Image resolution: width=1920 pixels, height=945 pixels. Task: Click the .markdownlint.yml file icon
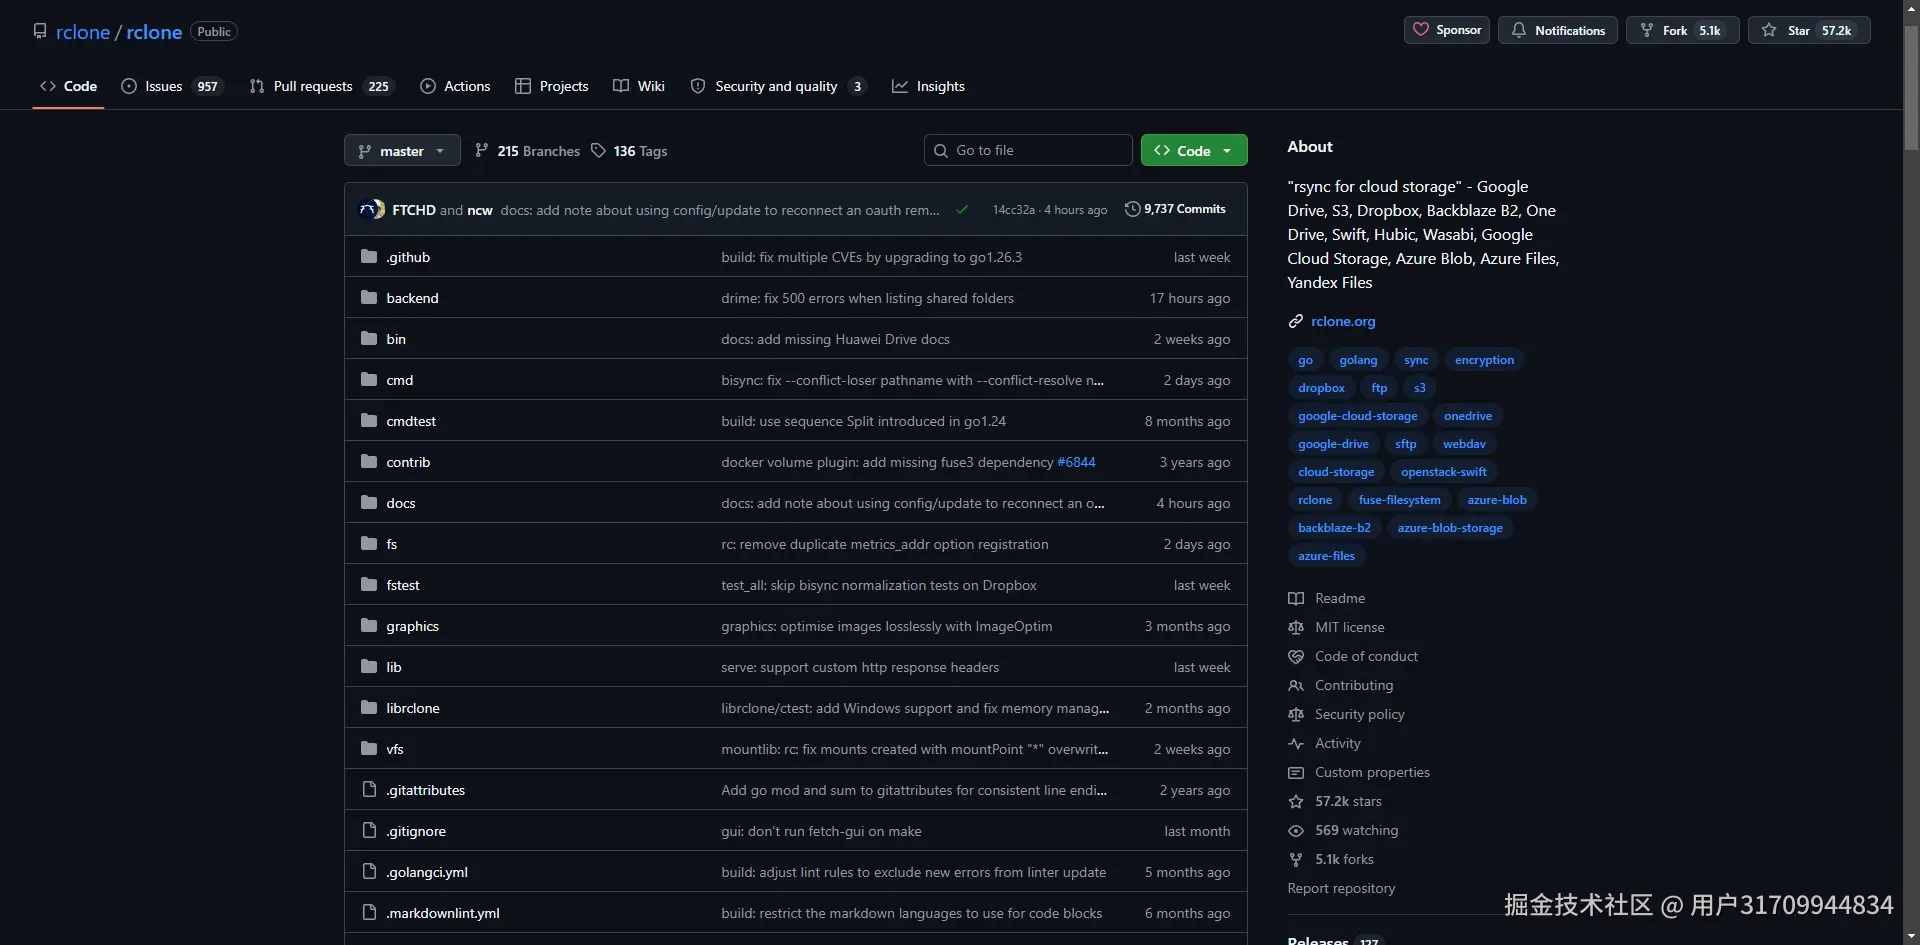click(369, 913)
